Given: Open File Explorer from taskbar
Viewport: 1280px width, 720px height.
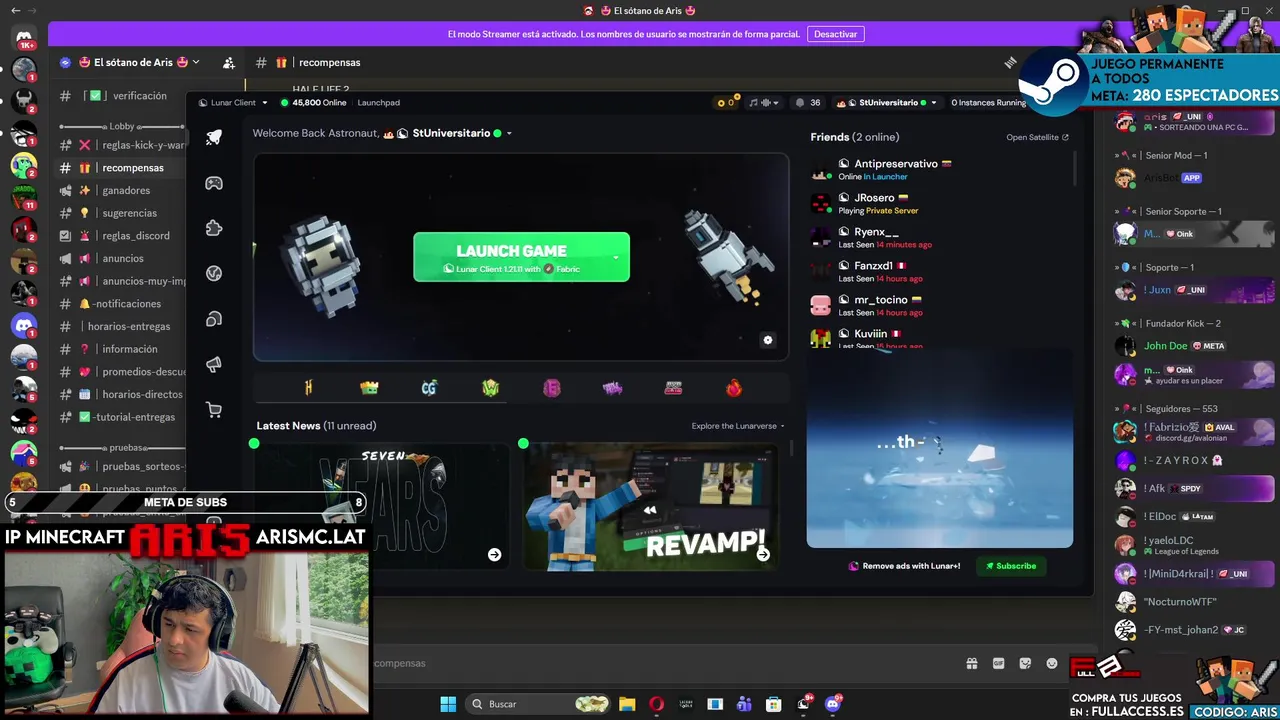Looking at the screenshot, I should (627, 704).
